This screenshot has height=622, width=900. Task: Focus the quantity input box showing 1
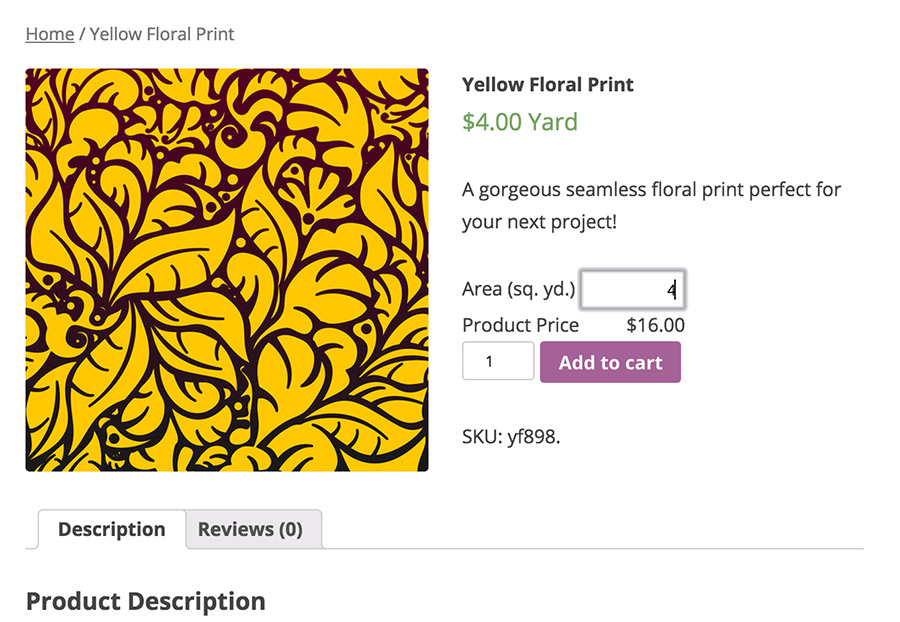[x=497, y=361]
